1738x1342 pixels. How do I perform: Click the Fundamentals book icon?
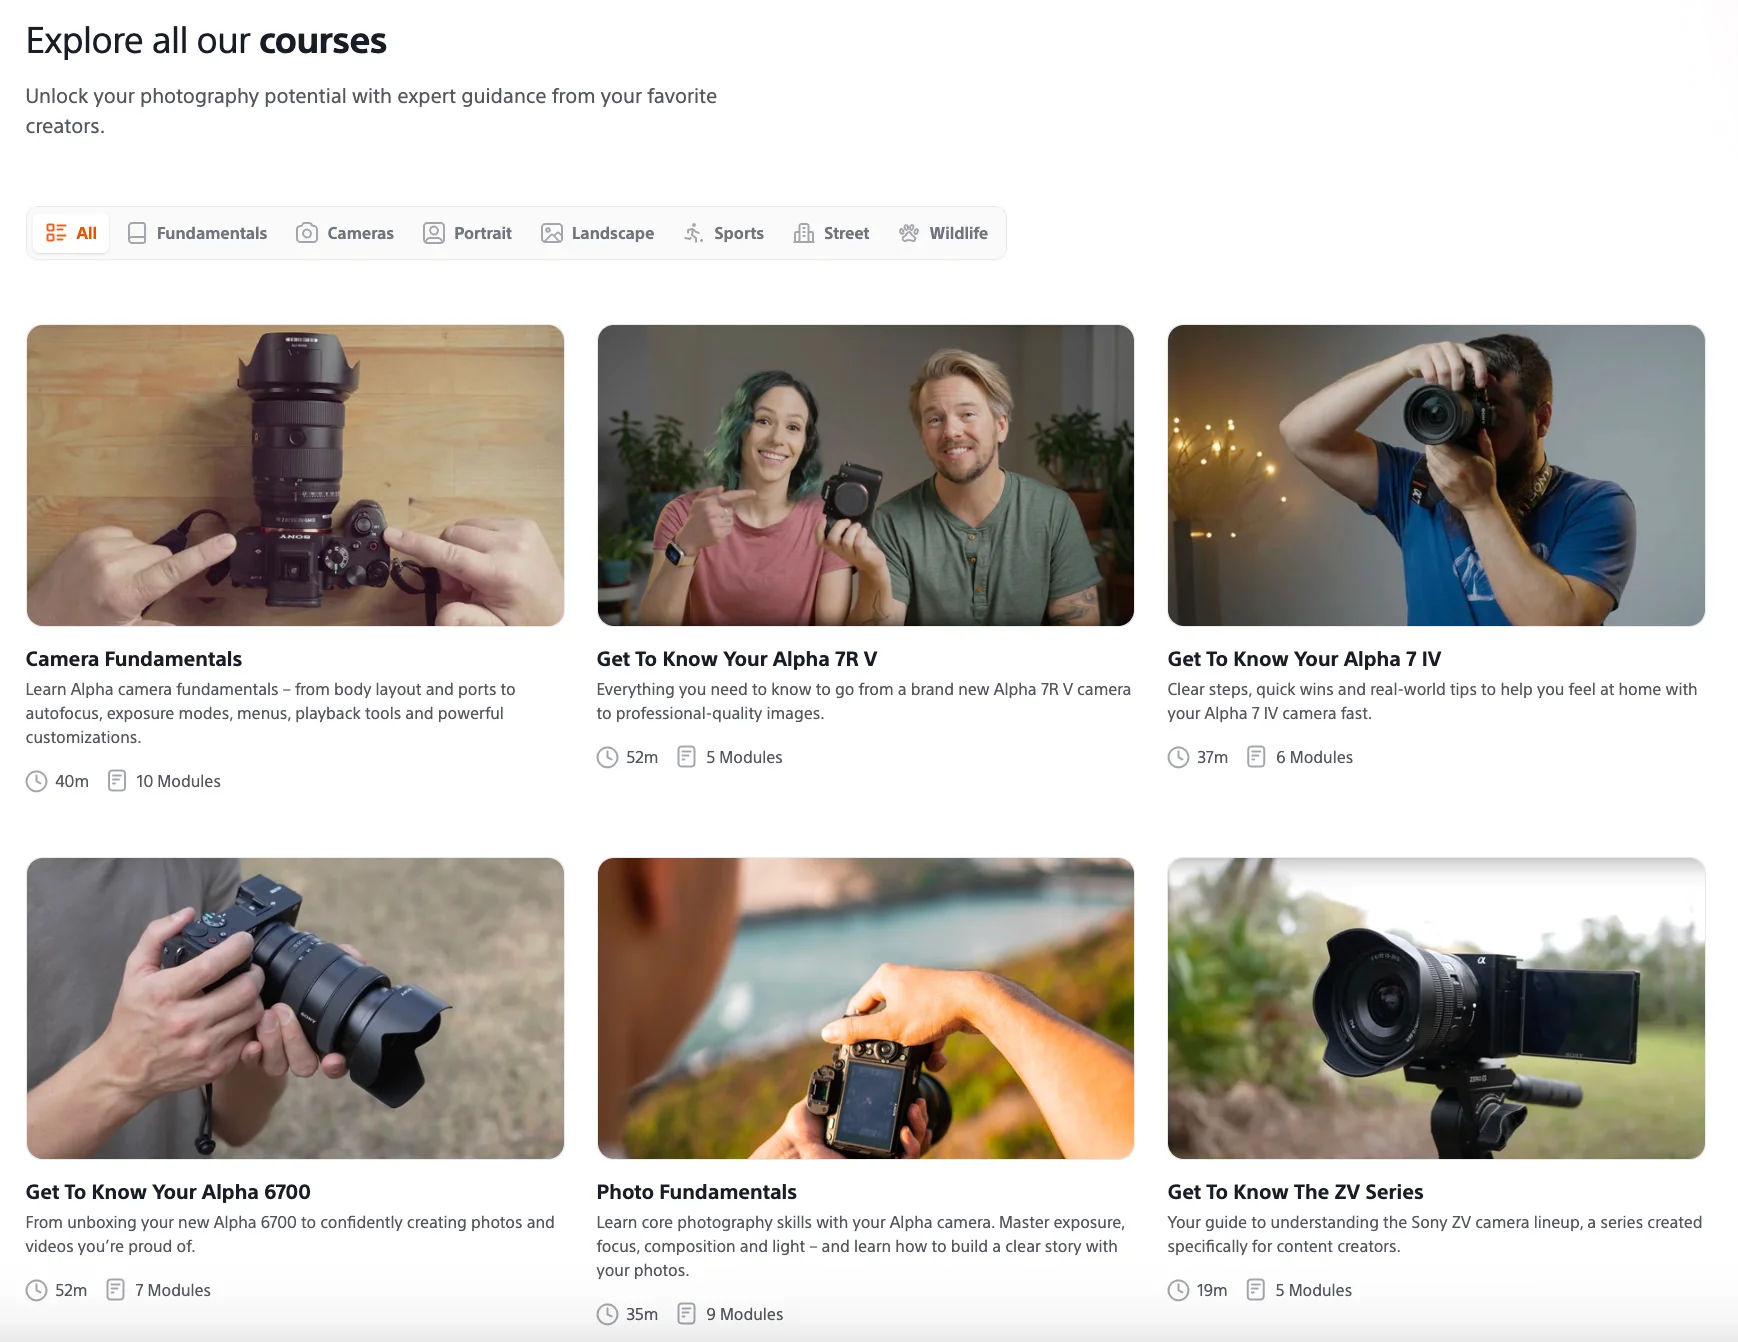click(137, 233)
